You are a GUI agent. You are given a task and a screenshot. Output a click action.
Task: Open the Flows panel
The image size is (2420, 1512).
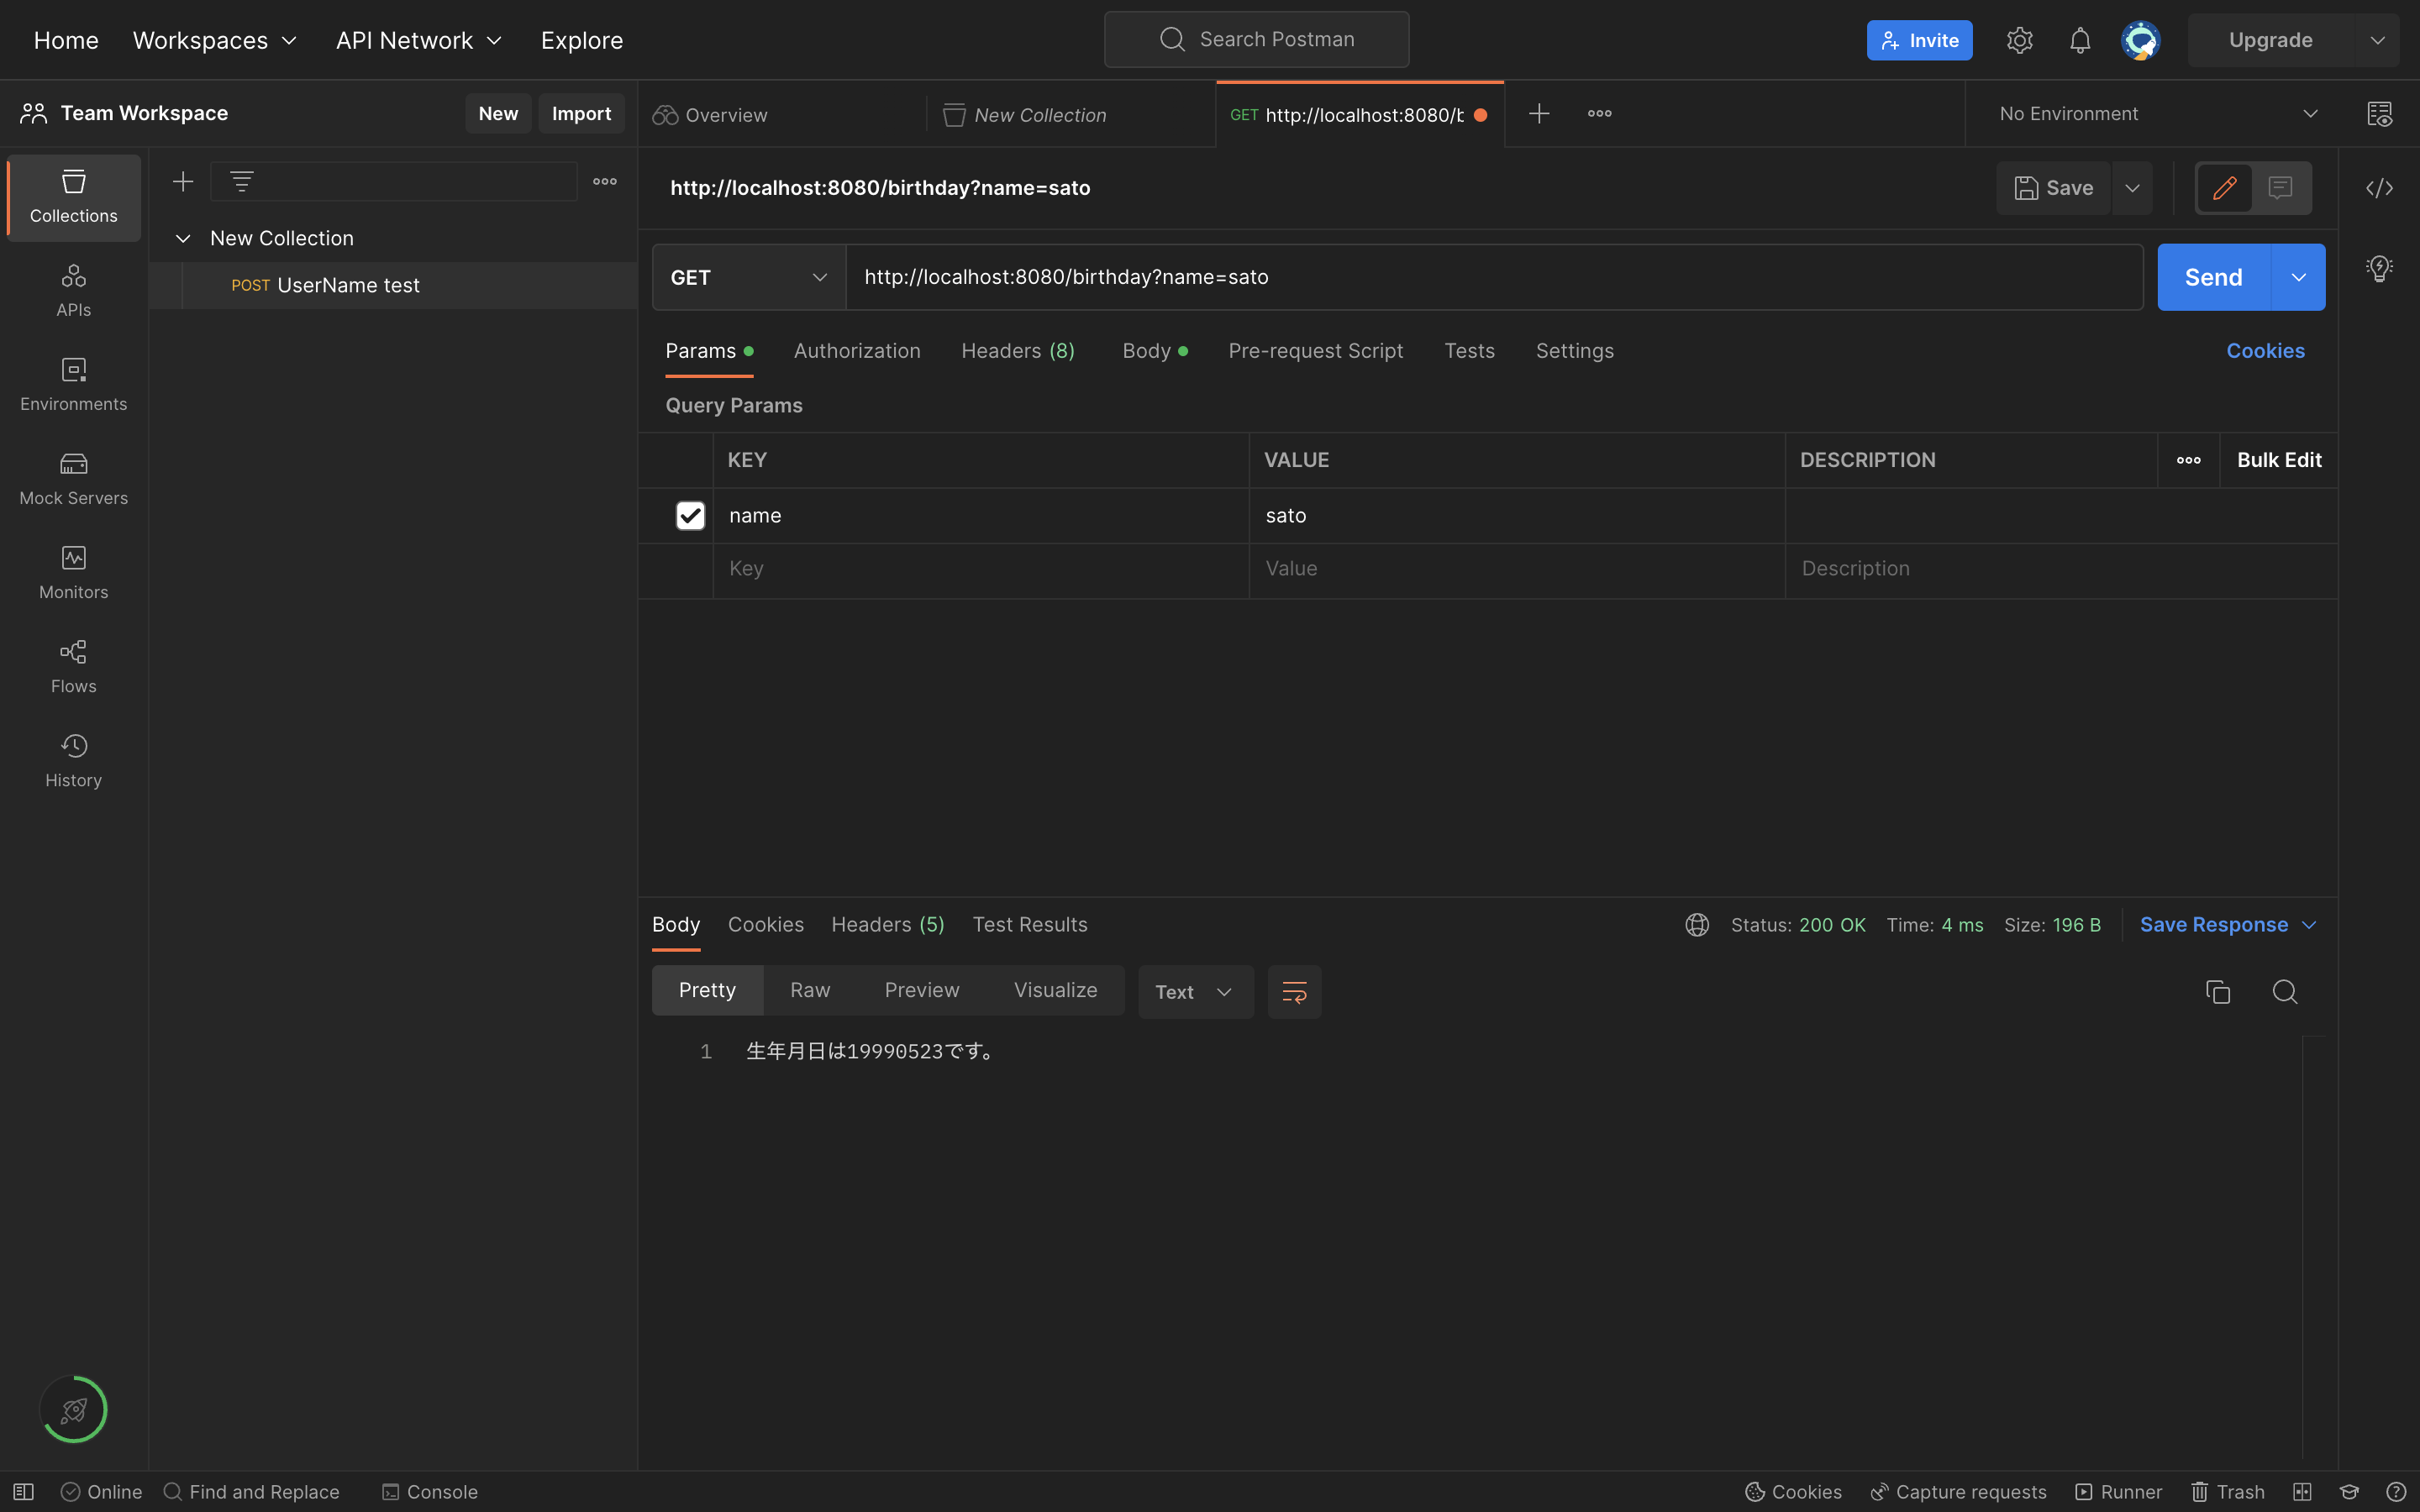point(72,665)
